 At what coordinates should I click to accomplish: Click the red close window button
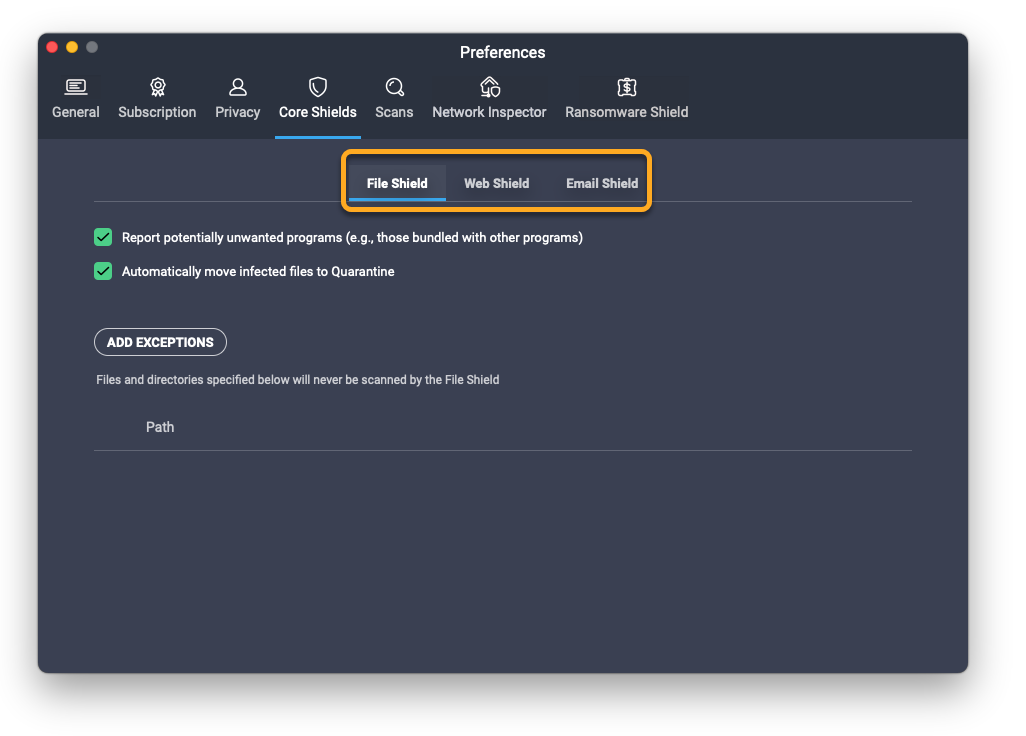click(x=52, y=47)
